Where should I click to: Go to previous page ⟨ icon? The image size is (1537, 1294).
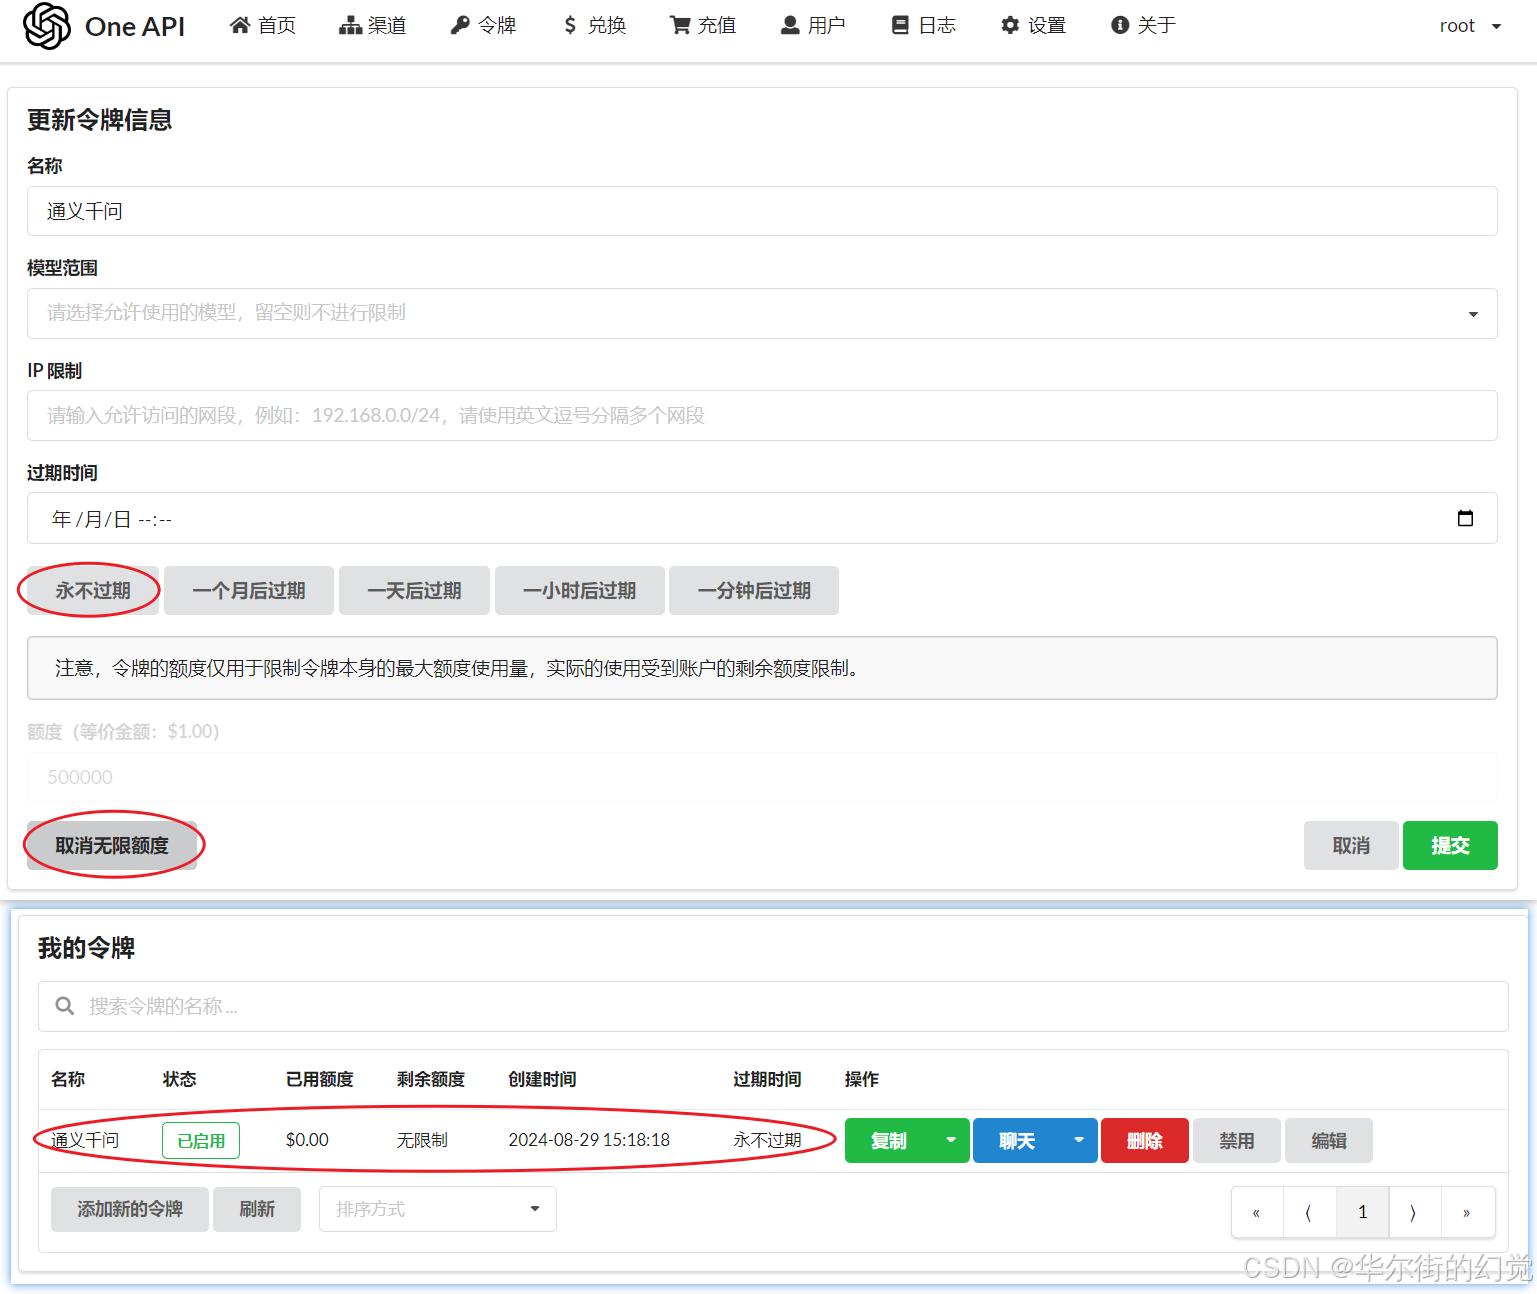[x=1309, y=1213]
